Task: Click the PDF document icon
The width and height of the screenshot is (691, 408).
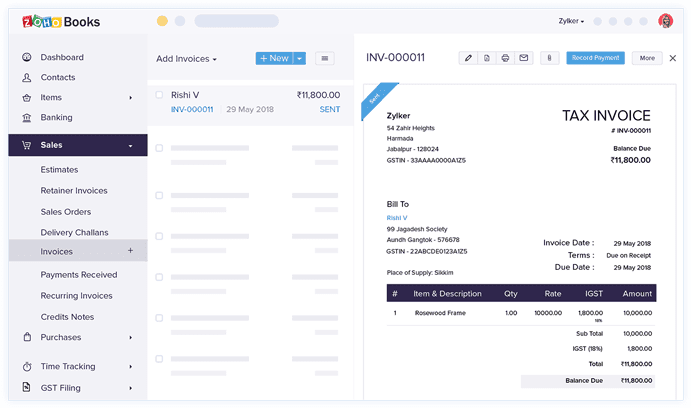Action: 487,58
